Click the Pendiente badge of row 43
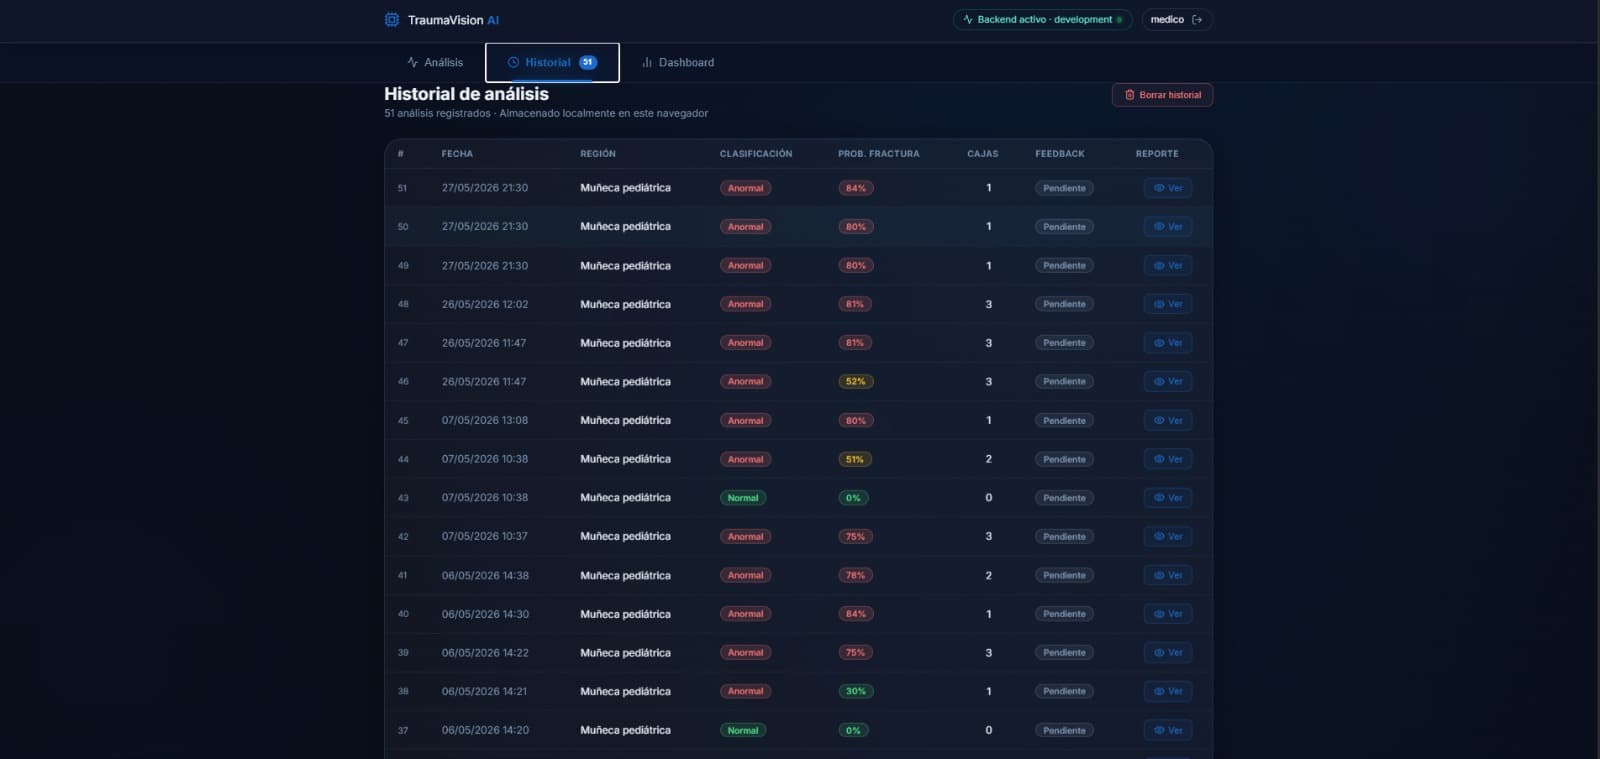Image resolution: width=1600 pixels, height=759 pixels. (1064, 498)
